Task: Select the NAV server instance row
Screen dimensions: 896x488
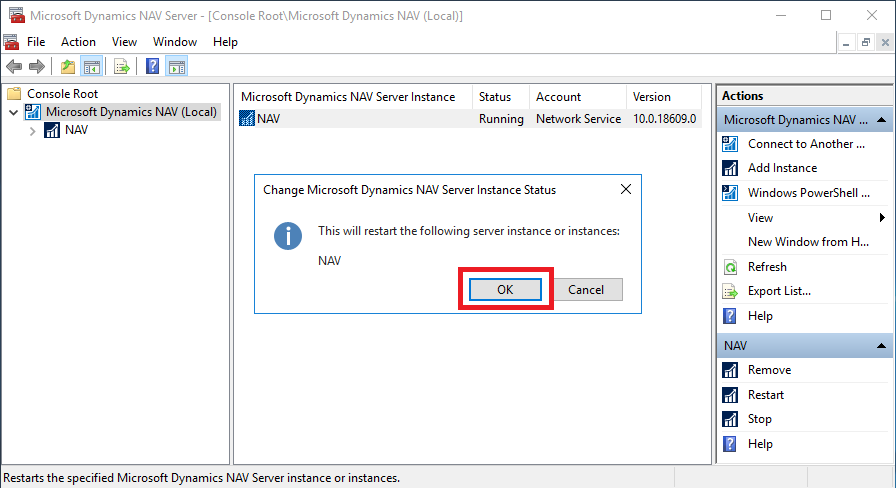Action: (x=470, y=119)
